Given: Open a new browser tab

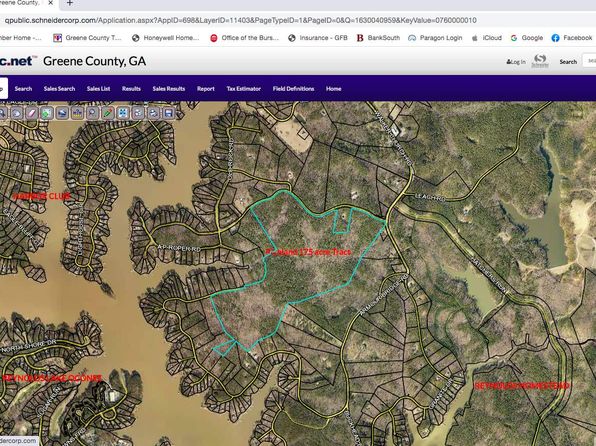Looking at the screenshot, I should click(x=70, y=3).
